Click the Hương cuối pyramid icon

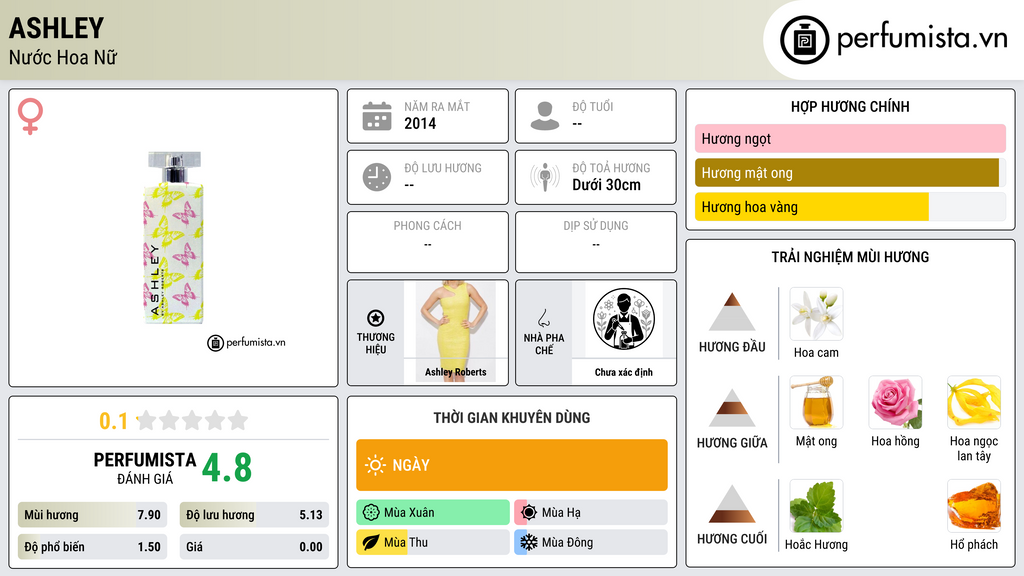coord(732,504)
